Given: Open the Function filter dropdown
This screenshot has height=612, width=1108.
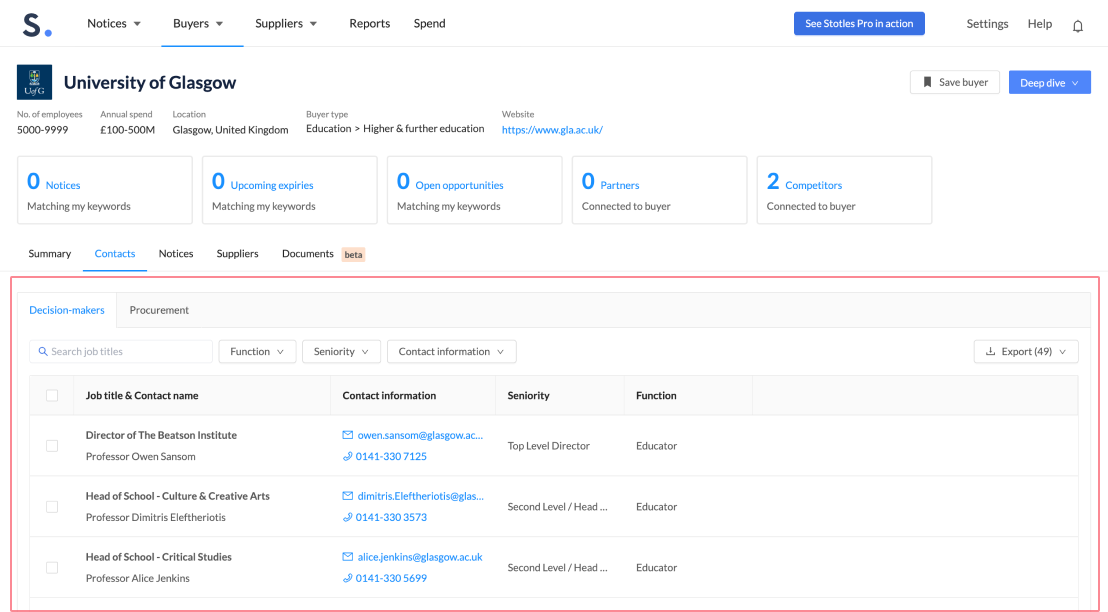Looking at the screenshot, I should tap(257, 352).
